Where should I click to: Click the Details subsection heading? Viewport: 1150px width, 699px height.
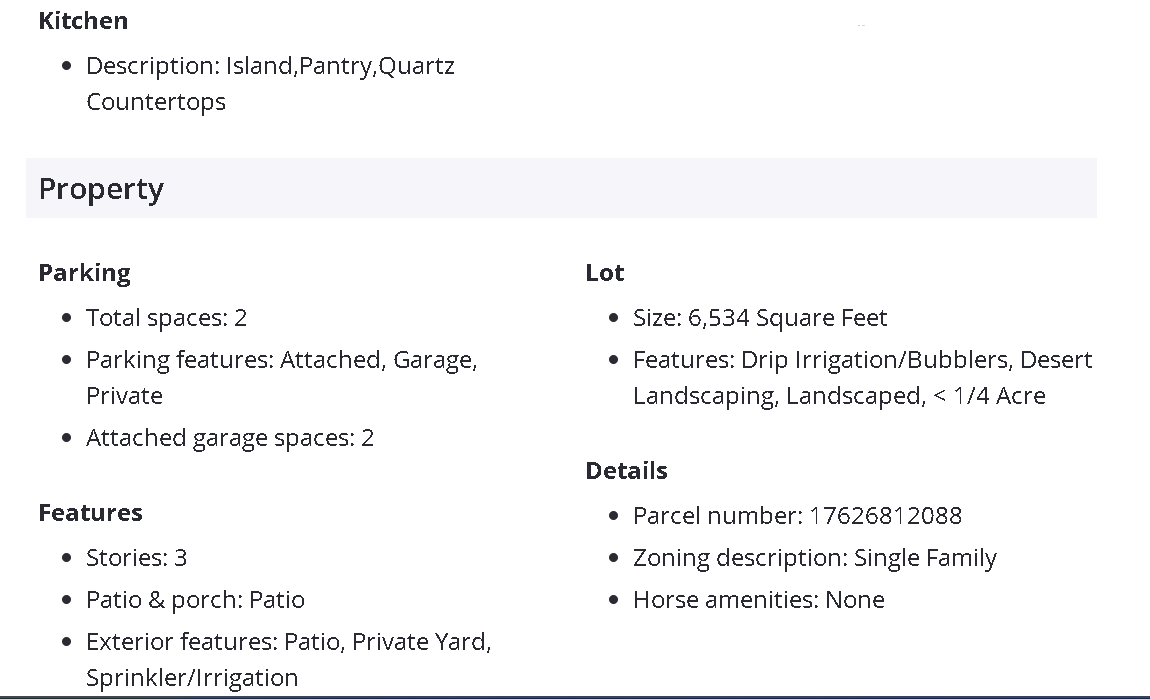point(626,470)
